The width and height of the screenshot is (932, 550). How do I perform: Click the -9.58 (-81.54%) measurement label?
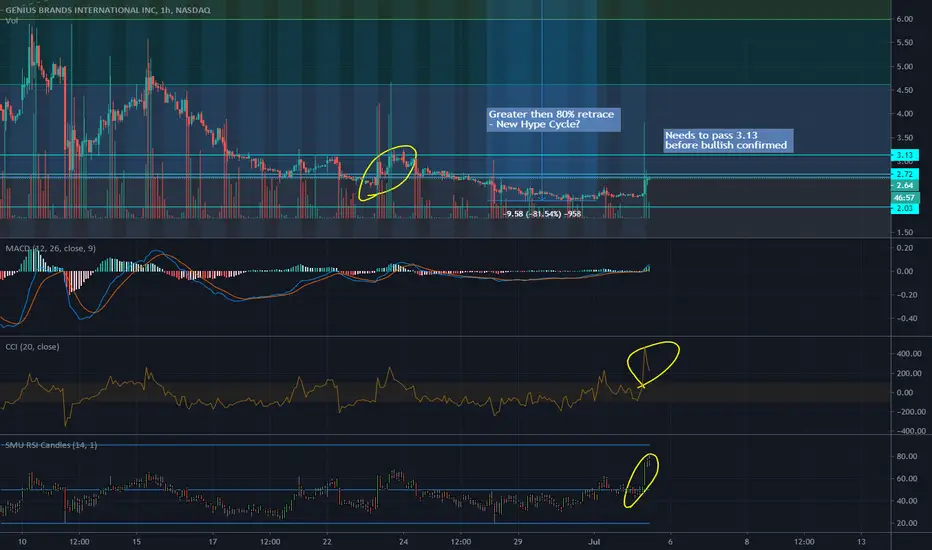tap(542, 213)
